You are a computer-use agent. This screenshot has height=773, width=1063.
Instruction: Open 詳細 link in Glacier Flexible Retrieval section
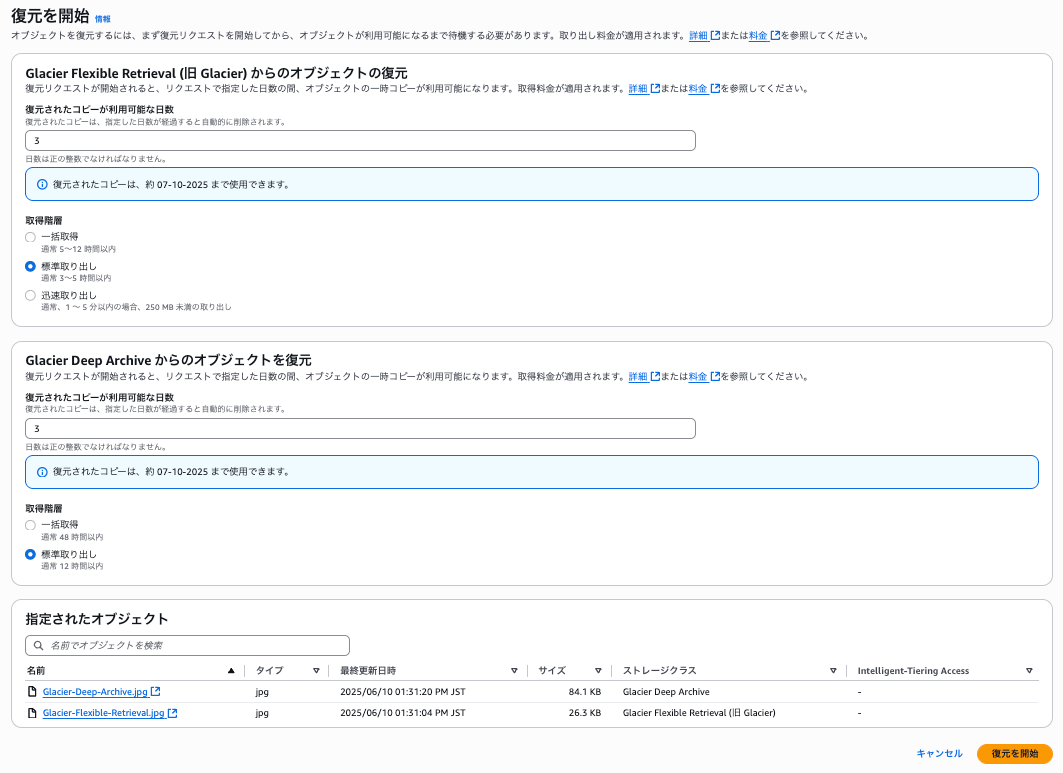coord(638,88)
